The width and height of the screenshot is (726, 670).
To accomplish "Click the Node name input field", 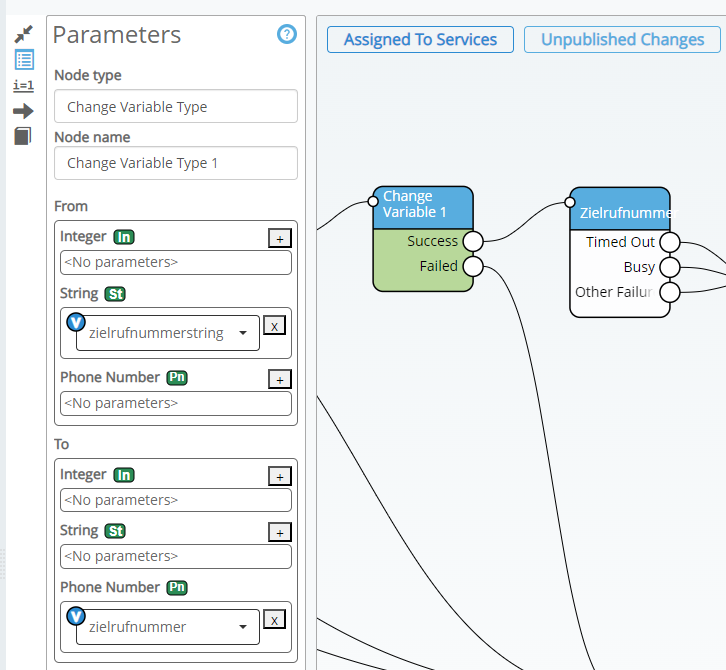I will pos(176,163).
